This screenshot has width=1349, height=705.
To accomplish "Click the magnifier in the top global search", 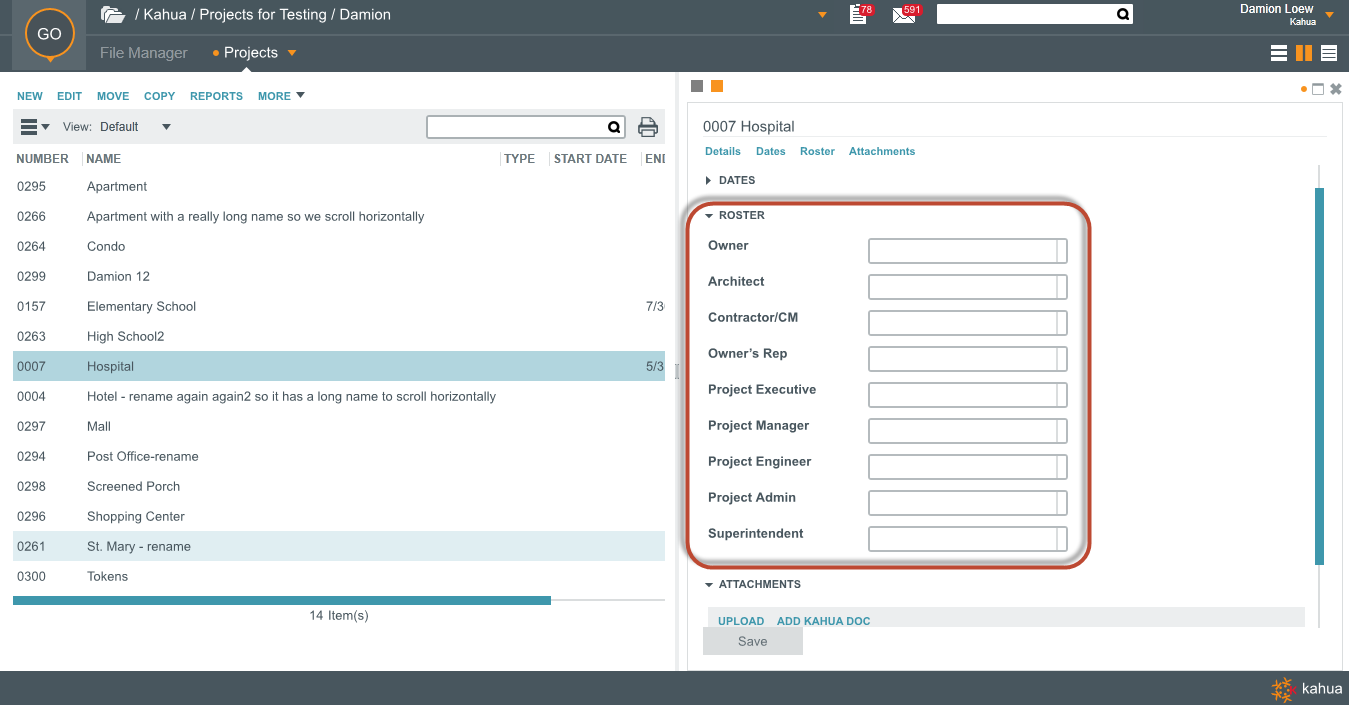I will [x=1122, y=14].
